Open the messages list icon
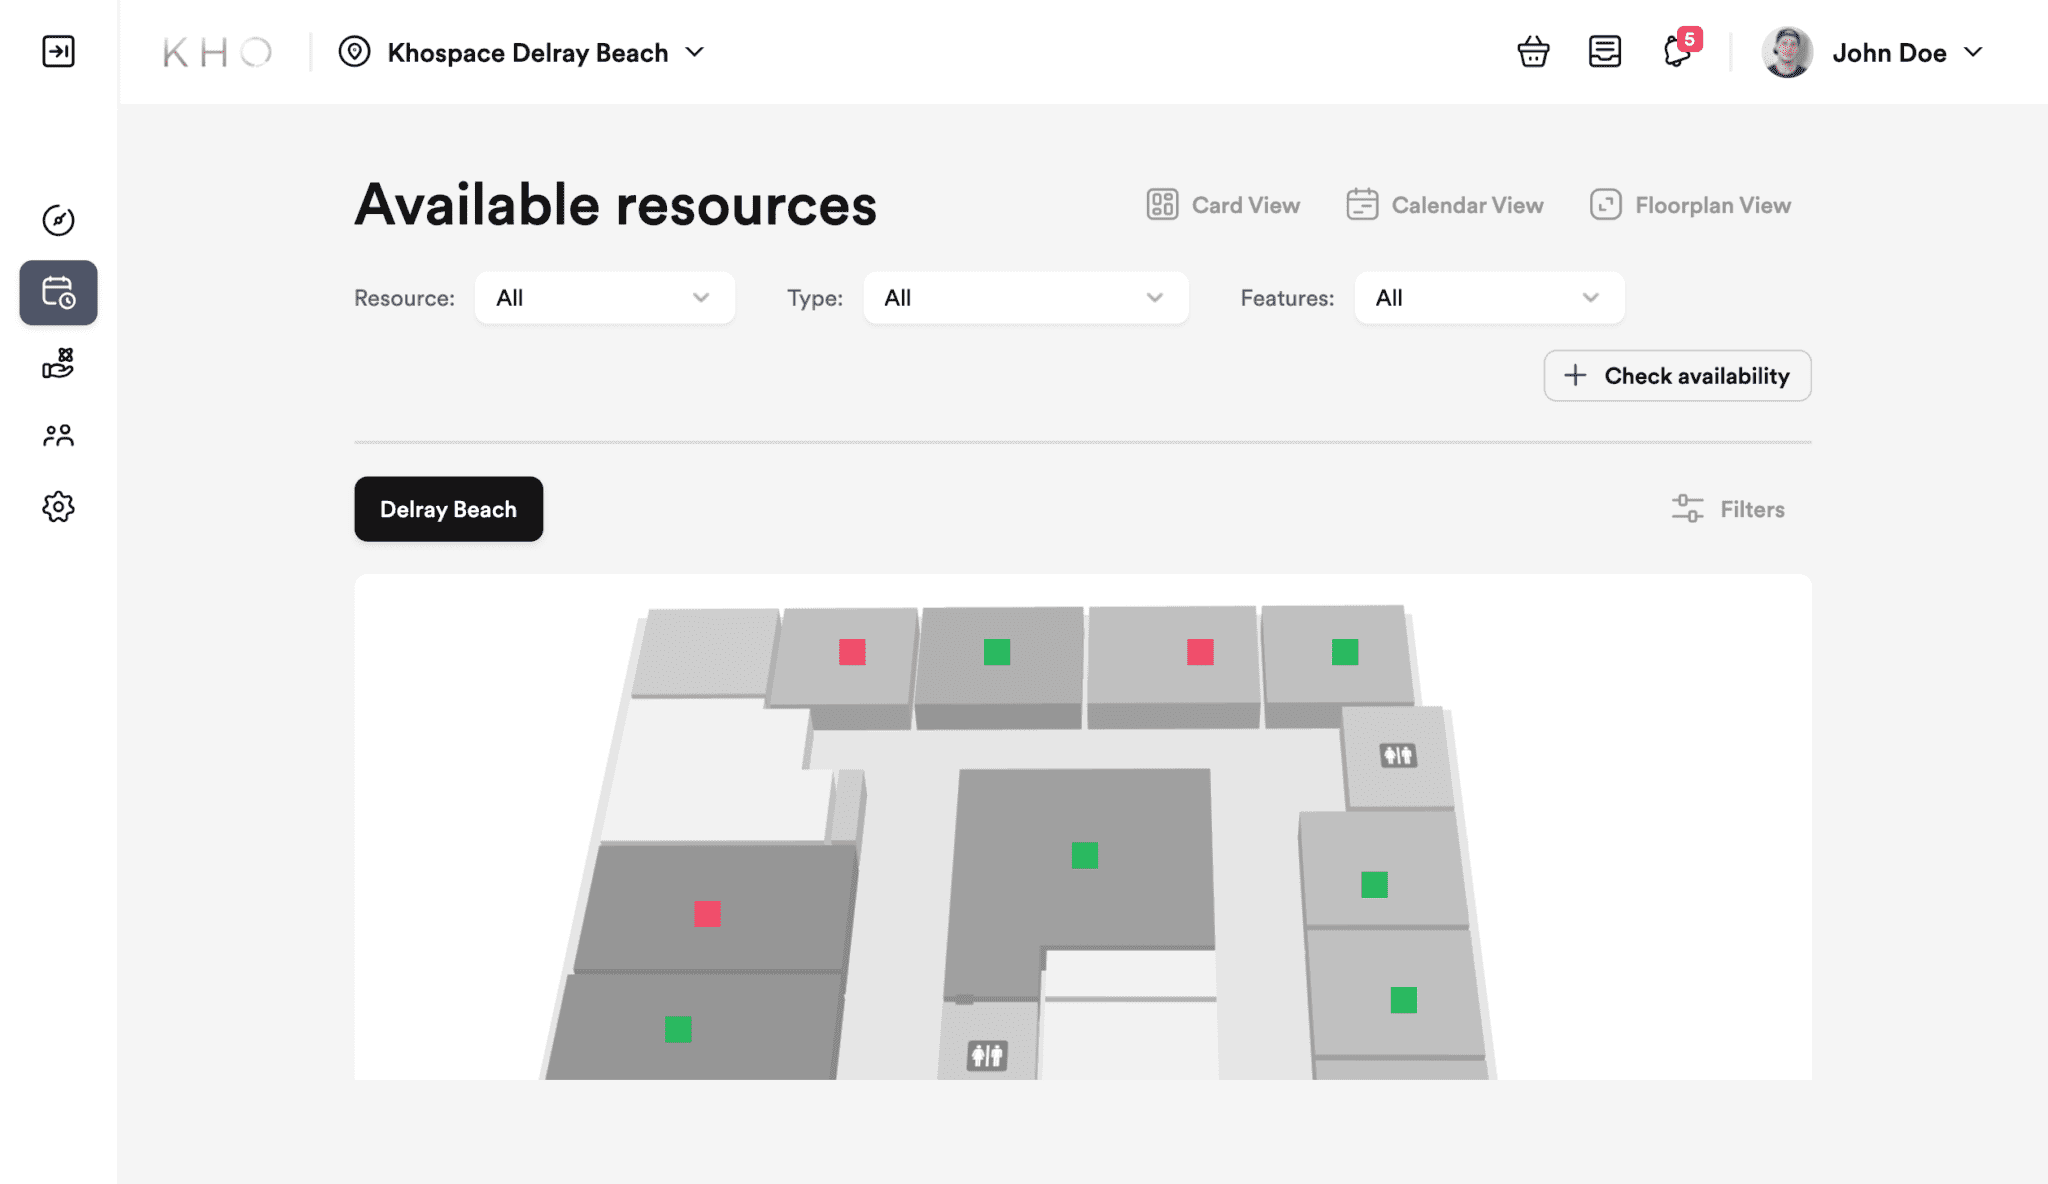The image size is (2048, 1184). click(x=1605, y=51)
